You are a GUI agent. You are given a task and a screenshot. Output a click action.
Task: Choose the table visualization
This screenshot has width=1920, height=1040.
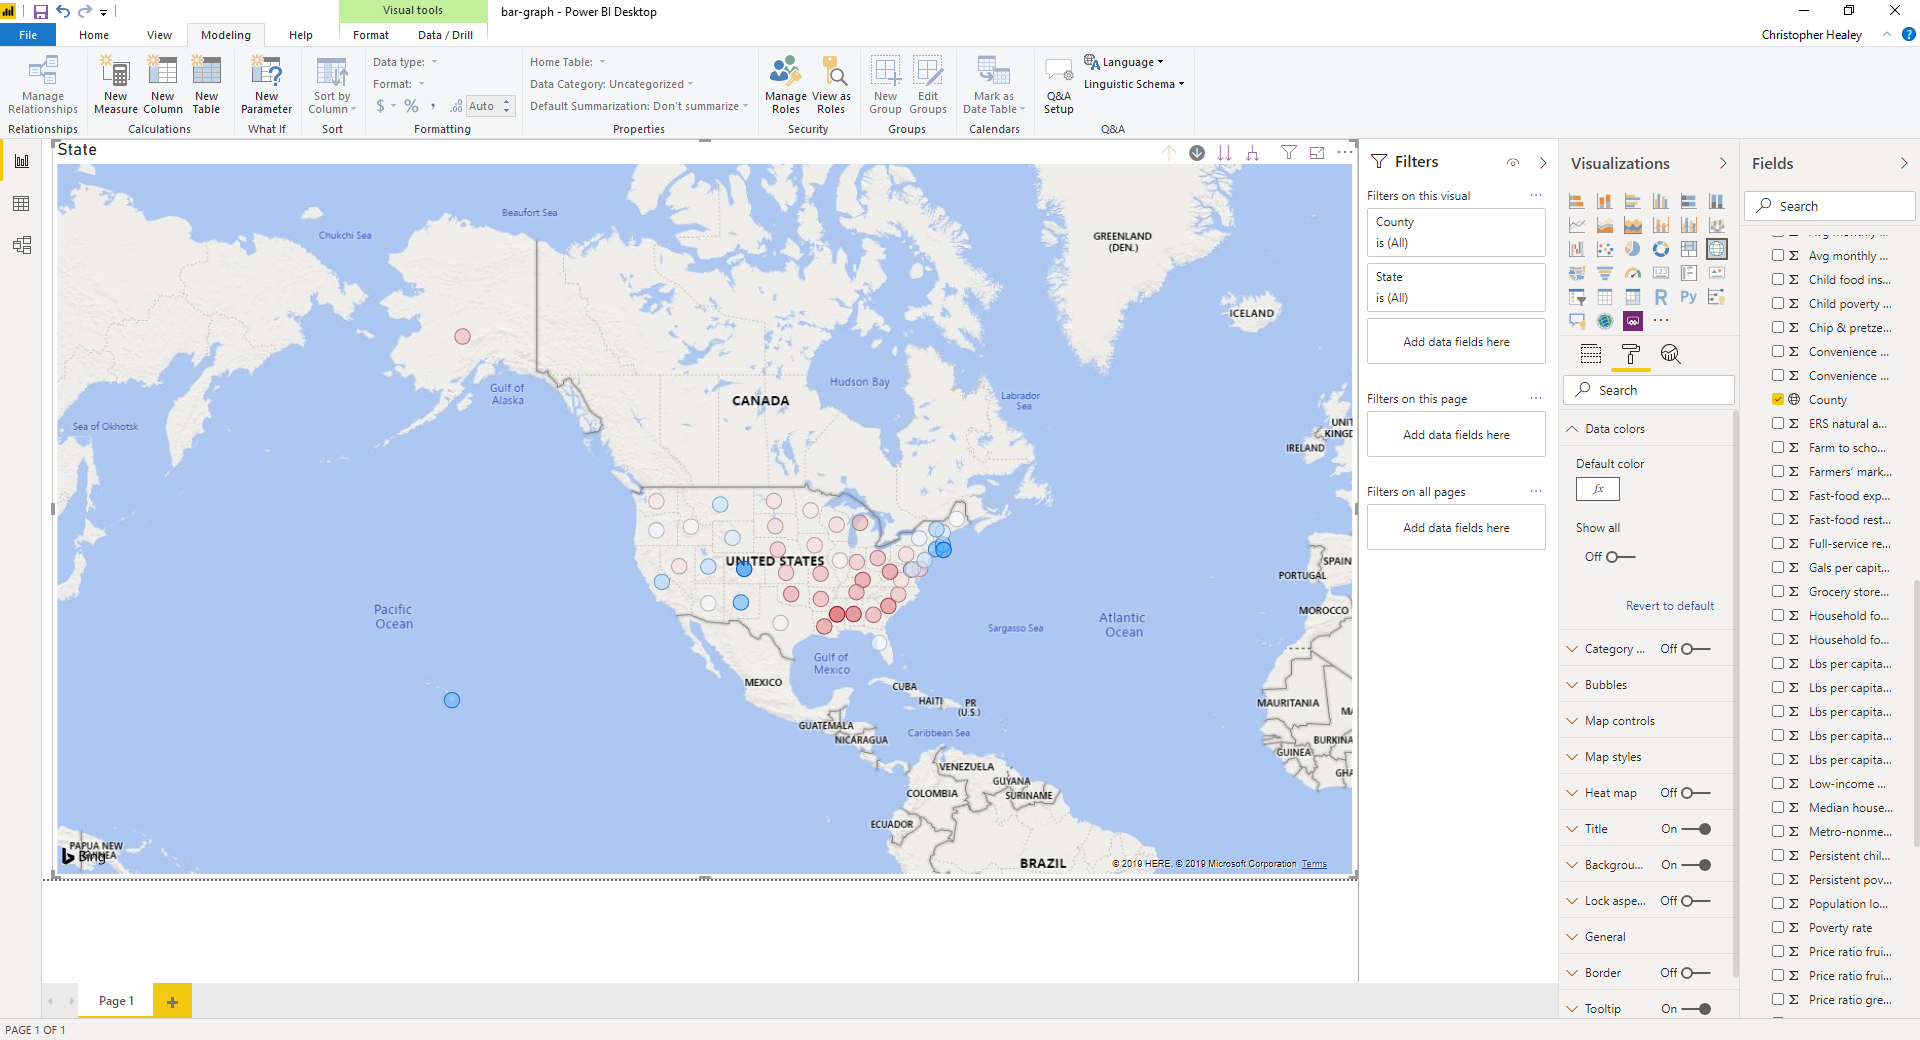pos(1605,297)
